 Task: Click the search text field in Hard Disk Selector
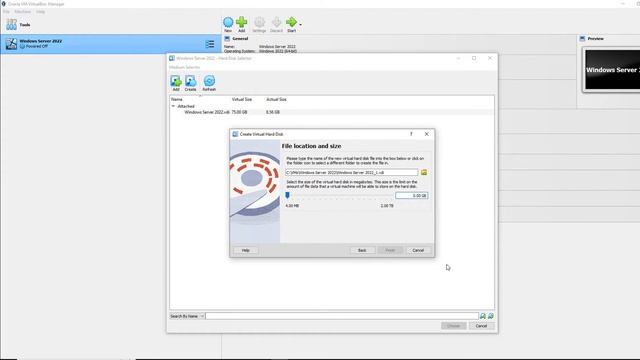click(342, 316)
